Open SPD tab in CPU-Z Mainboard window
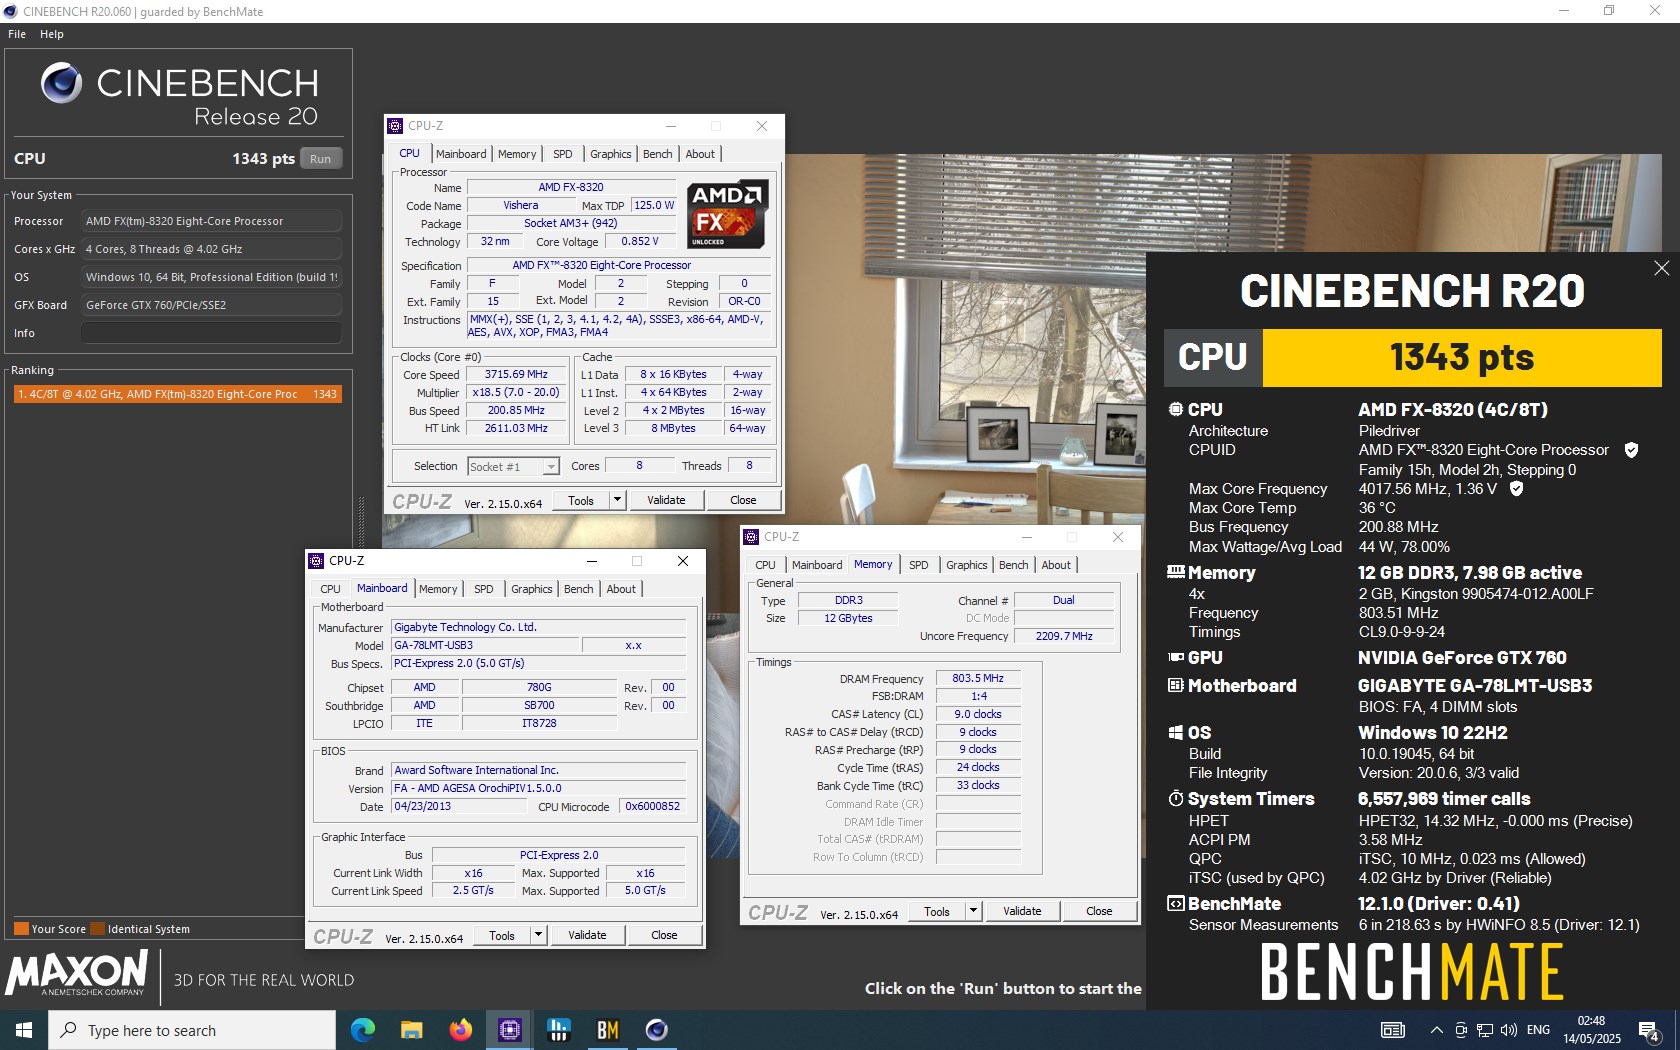The height and width of the screenshot is (1050, 1680). [x=484, y=589]
